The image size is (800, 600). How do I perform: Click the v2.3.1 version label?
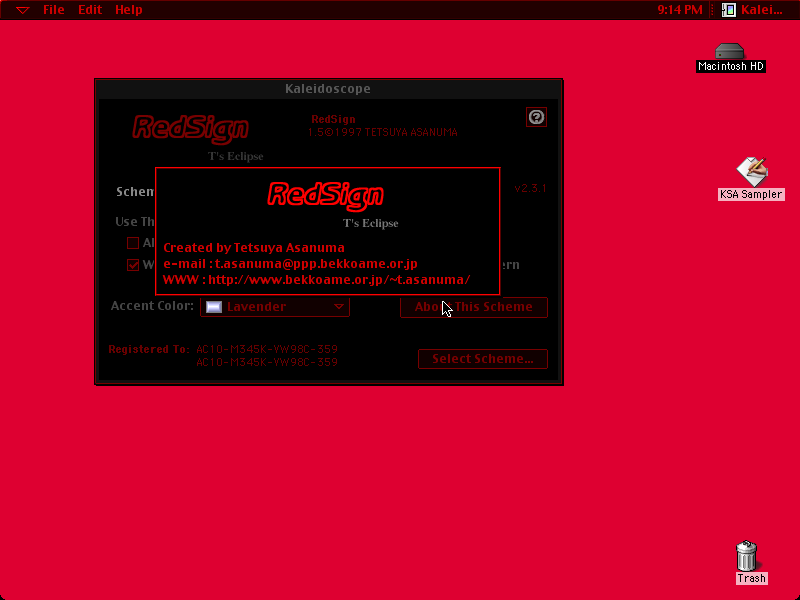click(x=530, y=188)
